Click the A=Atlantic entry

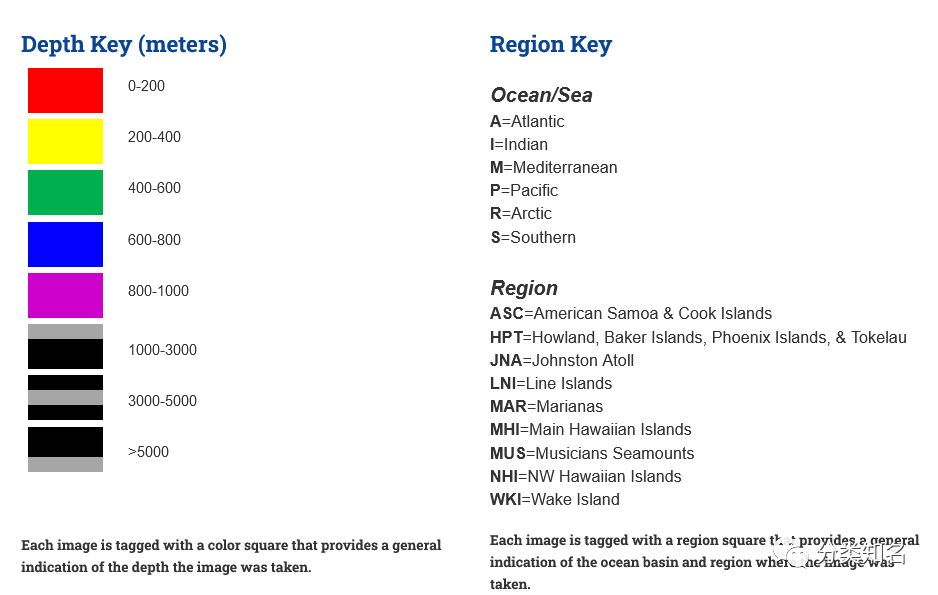[527, 121]
